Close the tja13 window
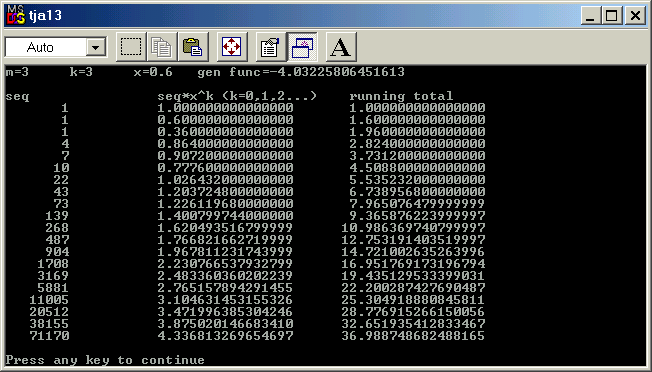652x372 pixels. pyautogui.click(x=635, y=16)
